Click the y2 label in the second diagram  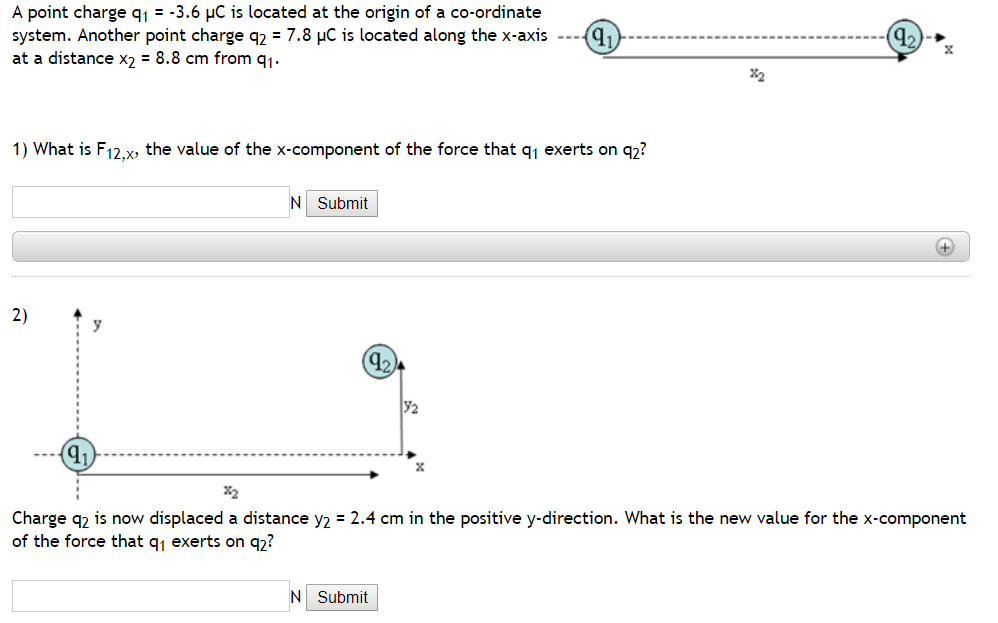click(x=410, y=405)
